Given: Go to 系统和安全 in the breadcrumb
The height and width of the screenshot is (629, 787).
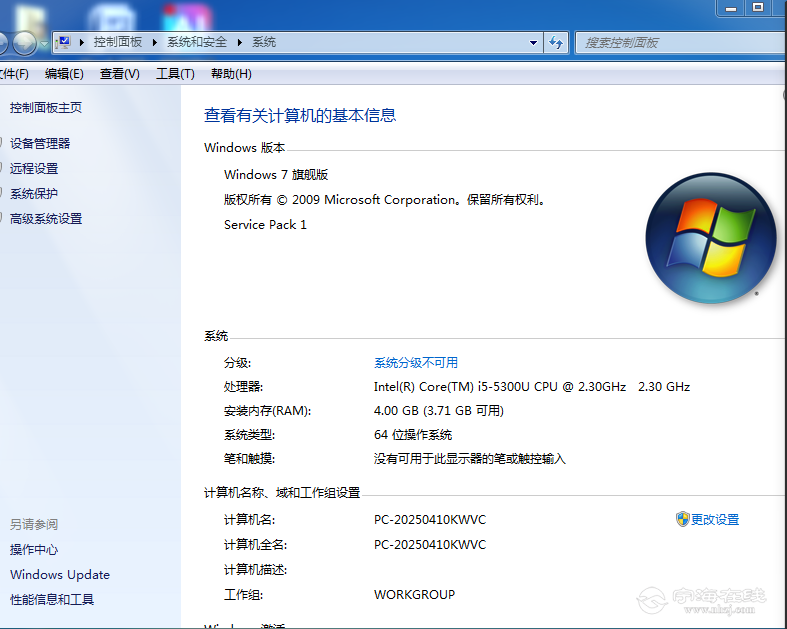Looking at the screenshot, I should 197,42.
